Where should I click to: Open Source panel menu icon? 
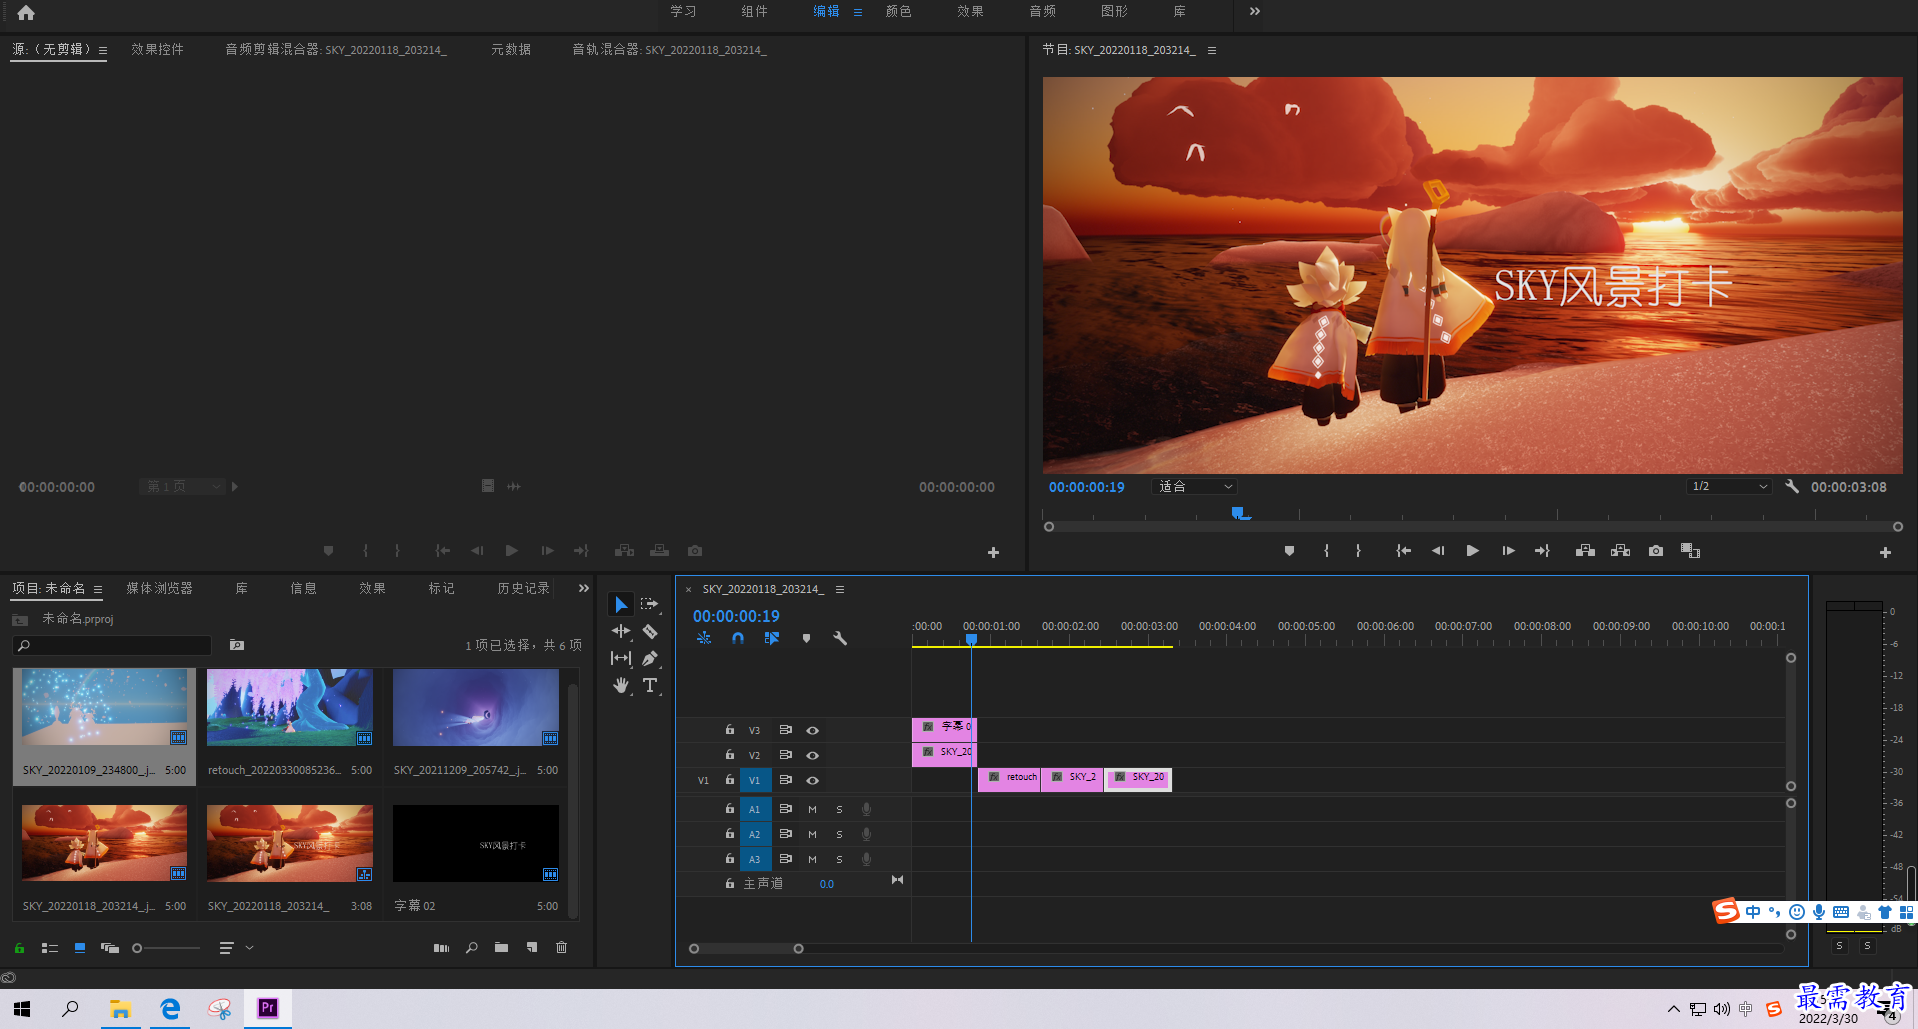point(103,50)
